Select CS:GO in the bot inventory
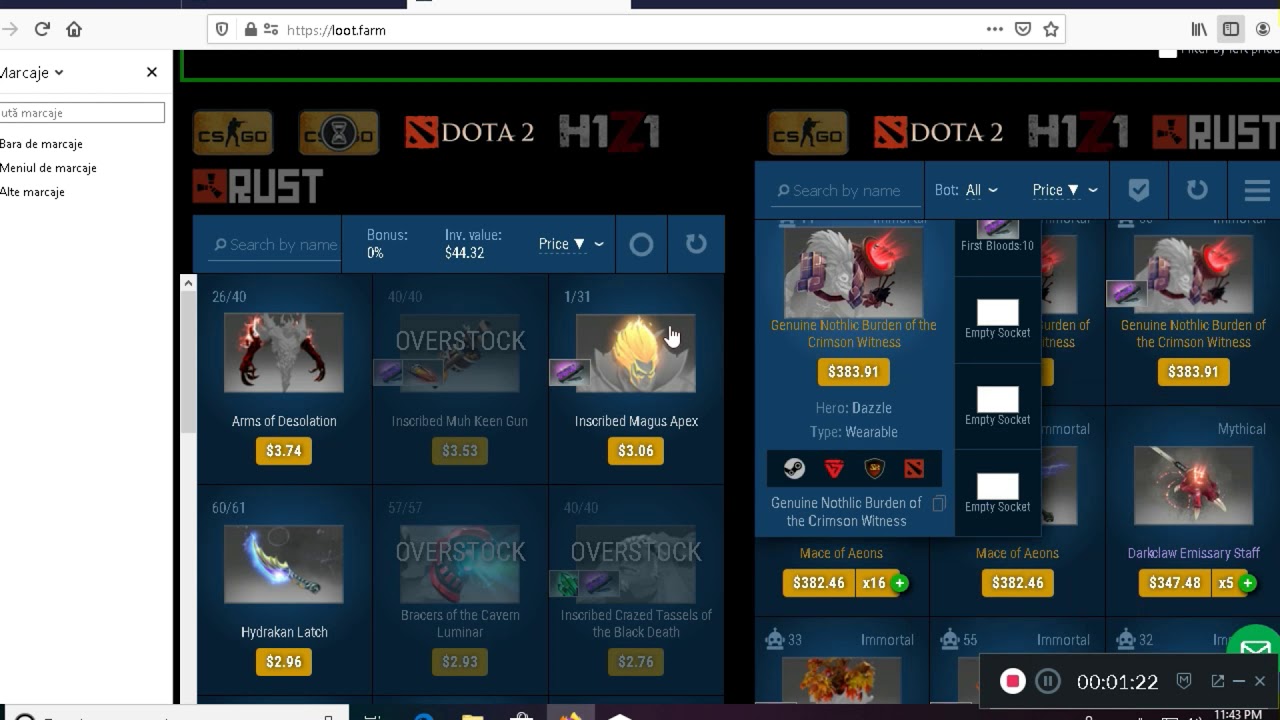1280x720 pixels. point(808,132)
